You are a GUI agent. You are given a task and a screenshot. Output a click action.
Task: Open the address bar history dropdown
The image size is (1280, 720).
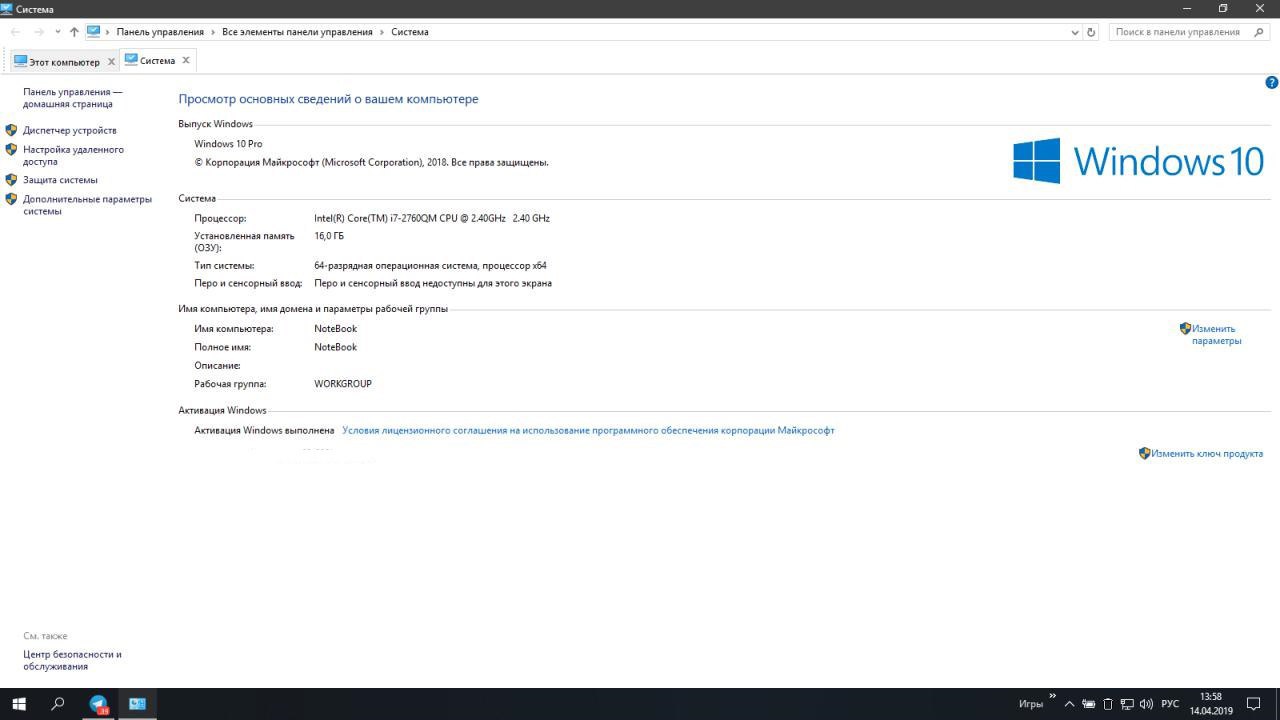point(1074,32)
